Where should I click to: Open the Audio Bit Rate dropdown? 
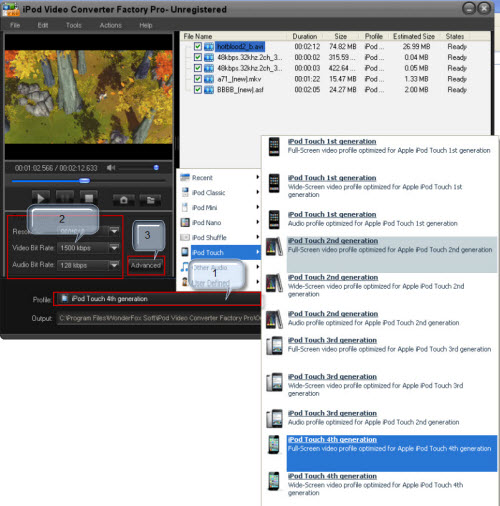click(114, 265)
